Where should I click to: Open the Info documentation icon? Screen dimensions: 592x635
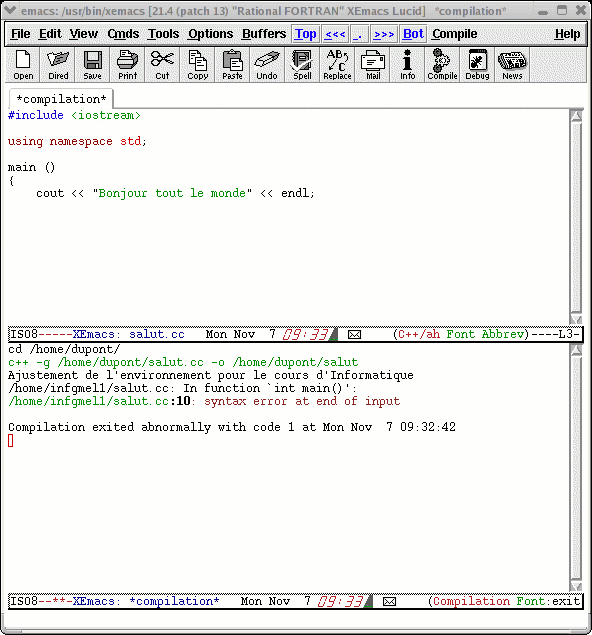[407, 65]
